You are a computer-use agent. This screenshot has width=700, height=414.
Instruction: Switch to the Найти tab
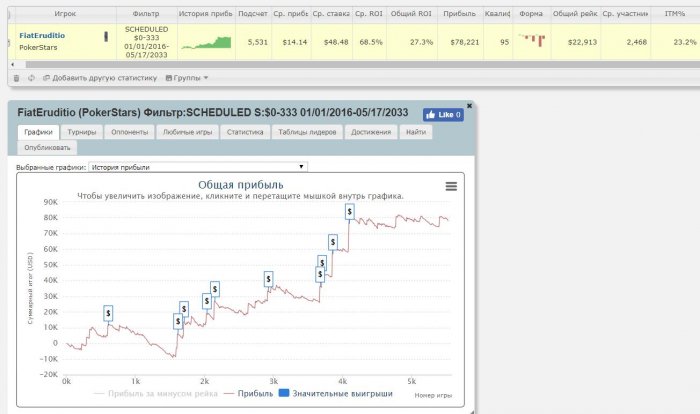pos(416,132)
